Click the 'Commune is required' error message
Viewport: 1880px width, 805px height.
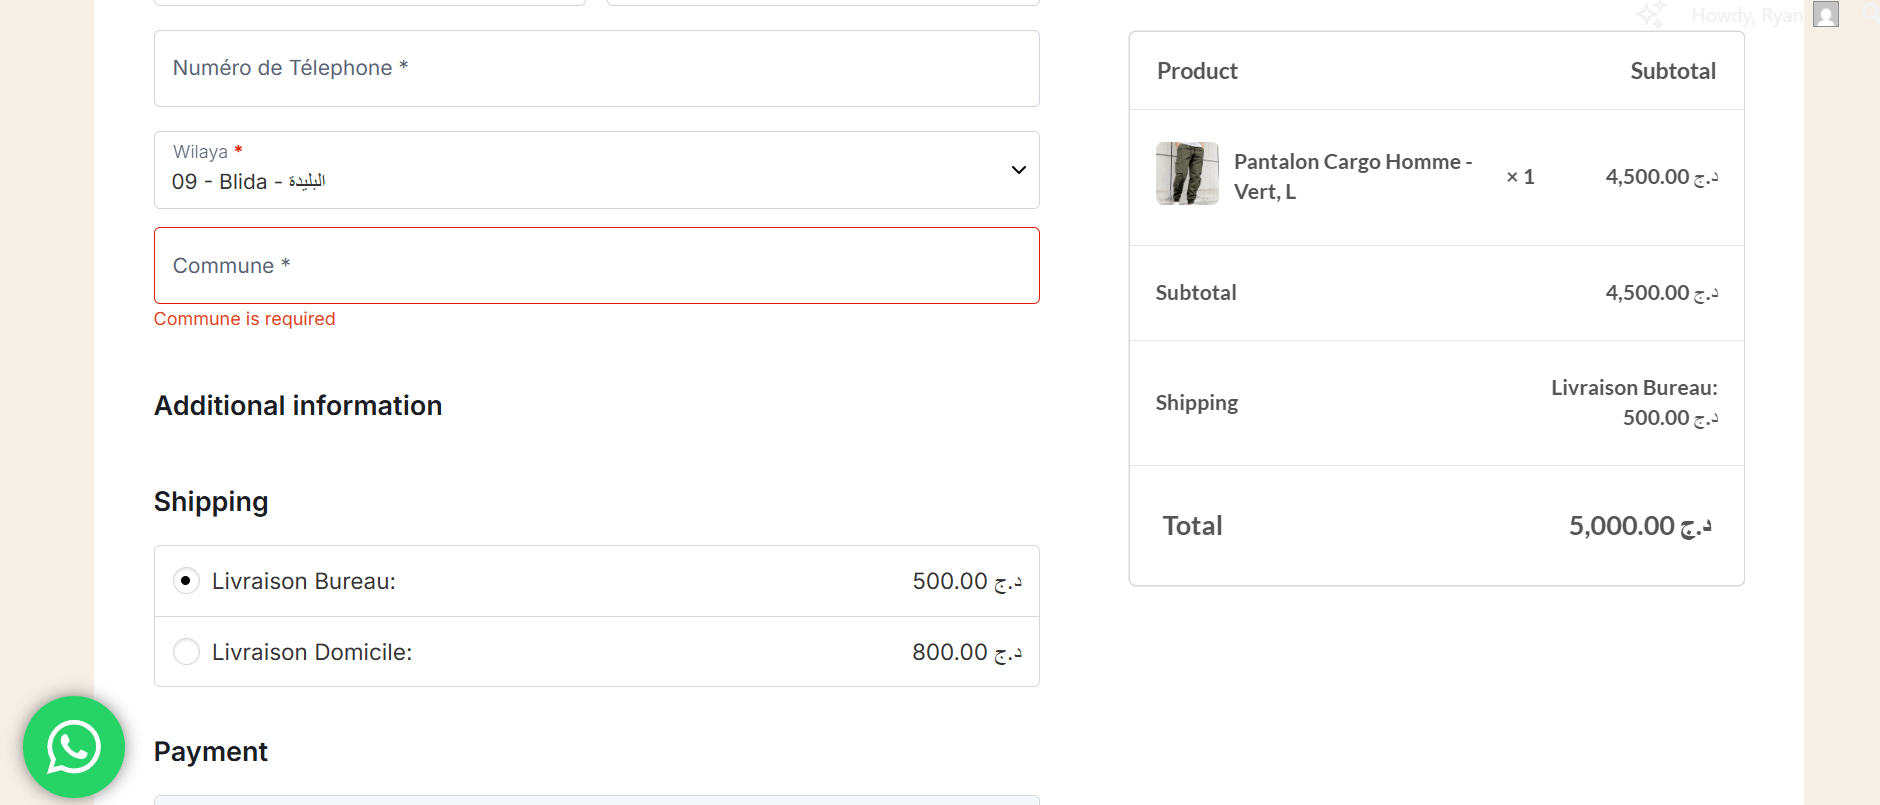click(x=244, y=319)
